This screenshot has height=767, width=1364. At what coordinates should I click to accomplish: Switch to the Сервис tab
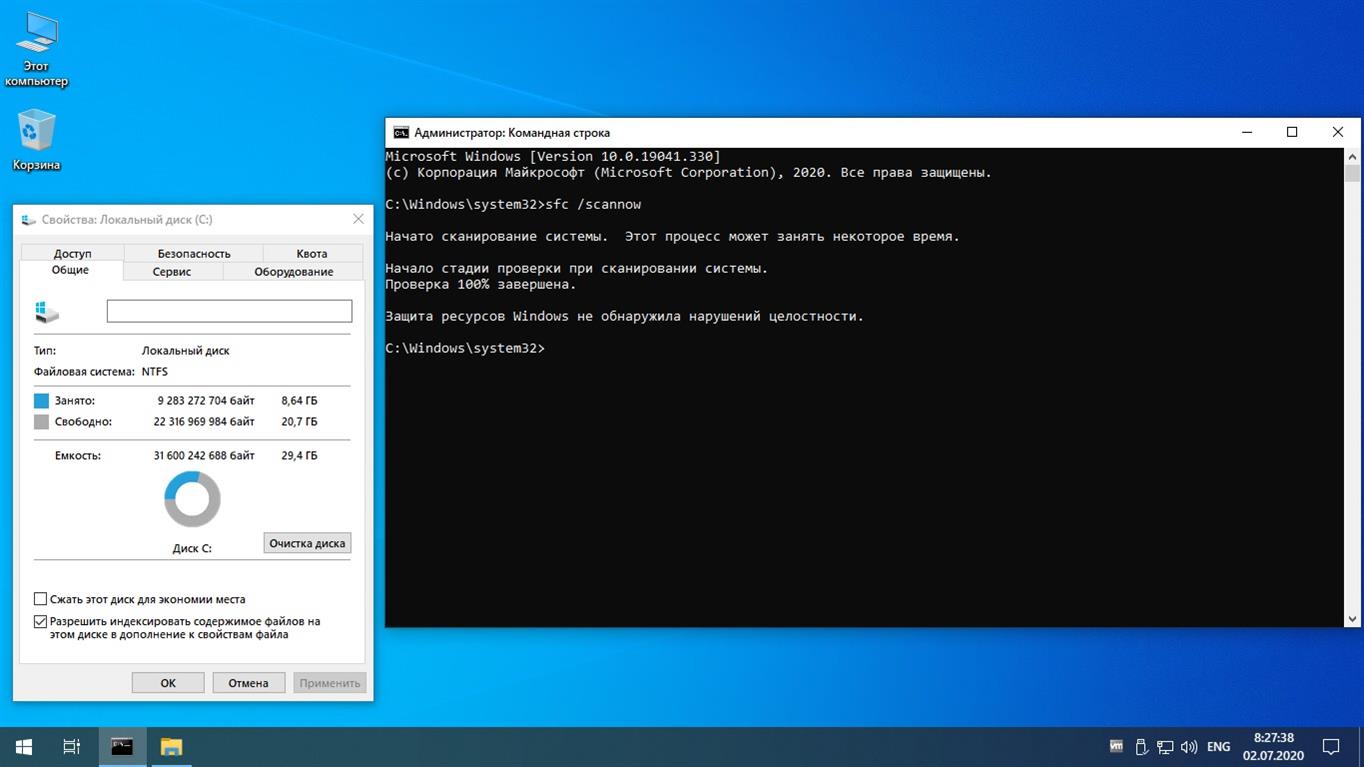(x=170, y=271)
